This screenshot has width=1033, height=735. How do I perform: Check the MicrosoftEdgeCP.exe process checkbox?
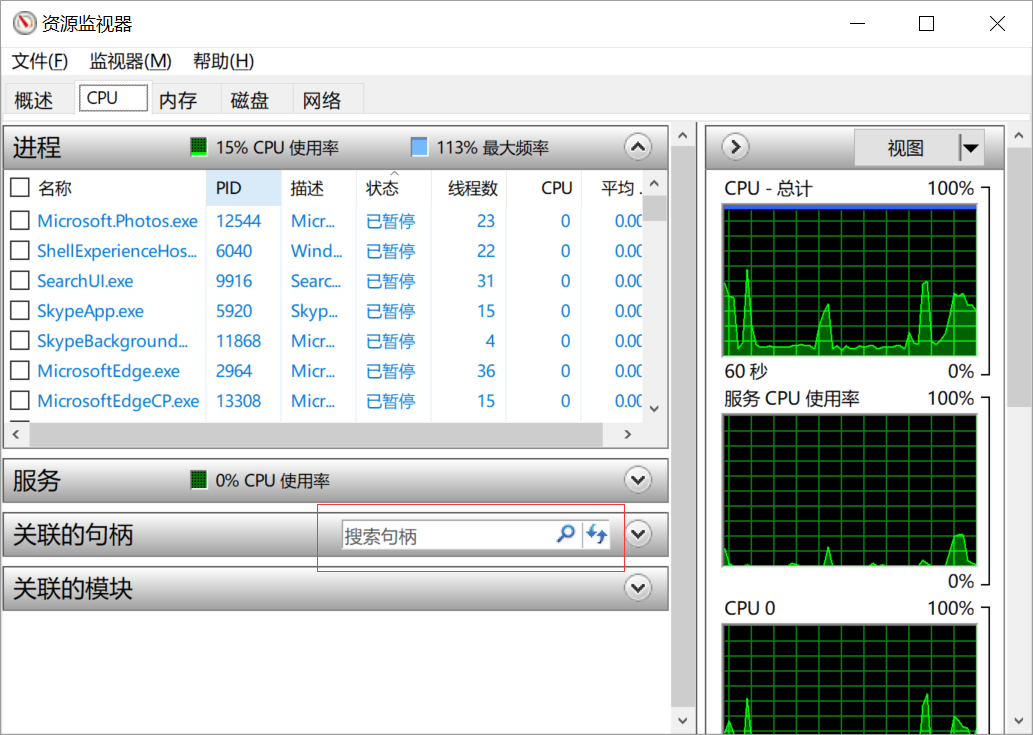tap(20, 400)
